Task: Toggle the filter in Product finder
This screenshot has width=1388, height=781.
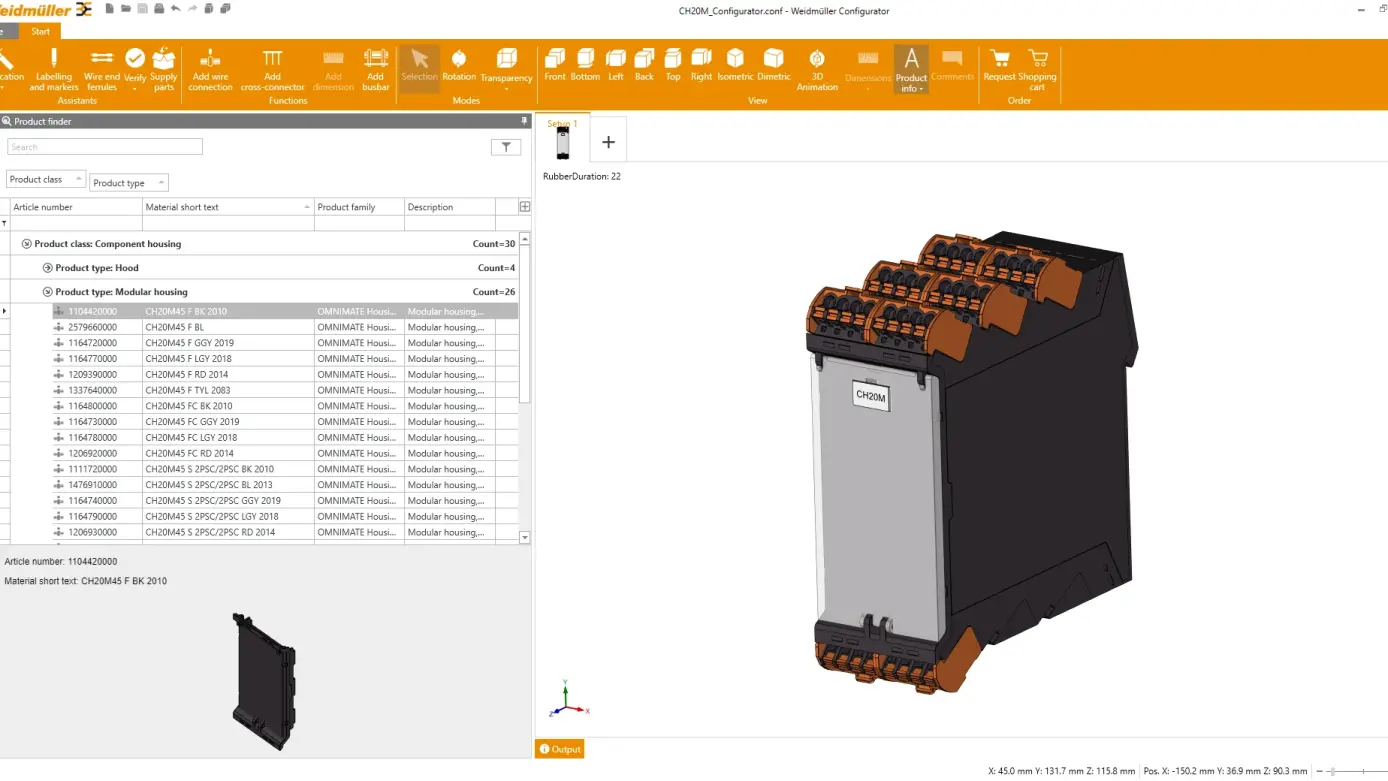Action: pos(506,146)
